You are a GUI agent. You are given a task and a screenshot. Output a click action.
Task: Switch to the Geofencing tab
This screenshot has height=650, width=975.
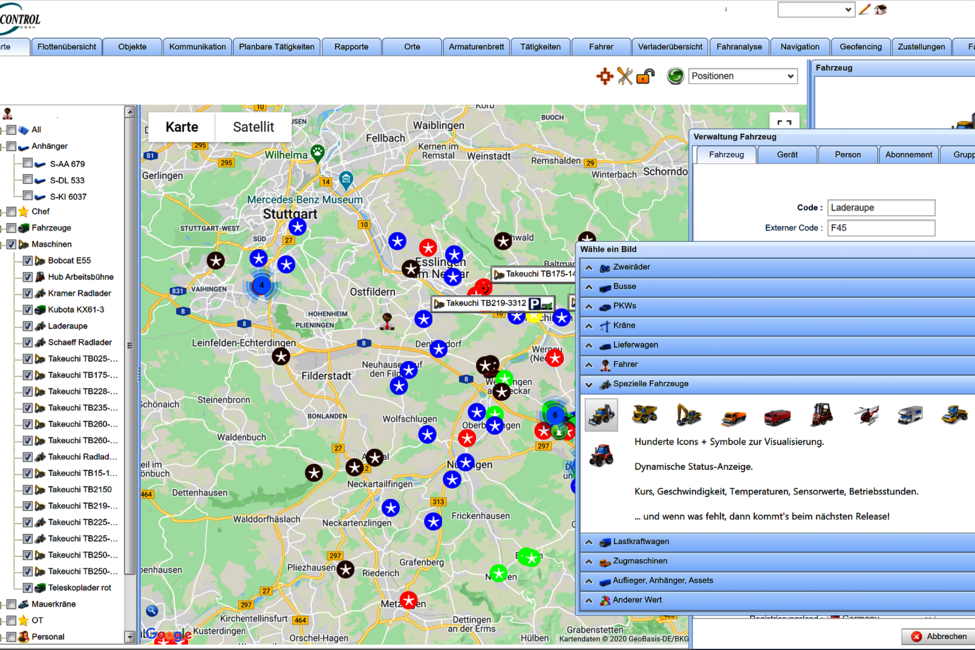pyautogui.click(x=861, y=47)
